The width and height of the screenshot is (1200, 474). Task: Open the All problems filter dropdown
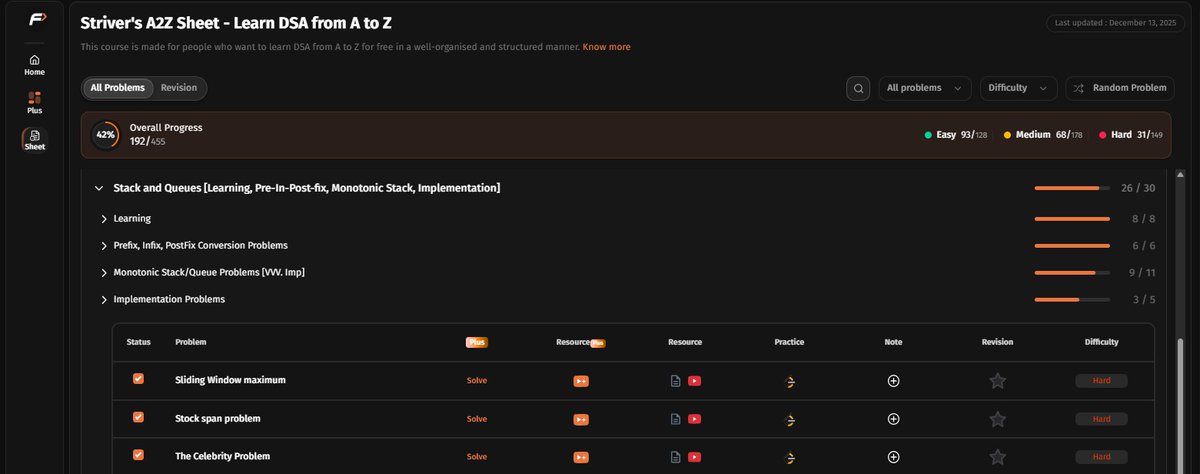925,88
